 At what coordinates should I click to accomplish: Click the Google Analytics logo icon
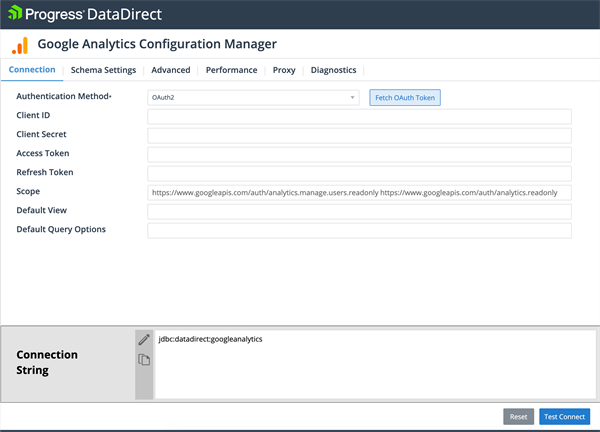click(20, 46)
